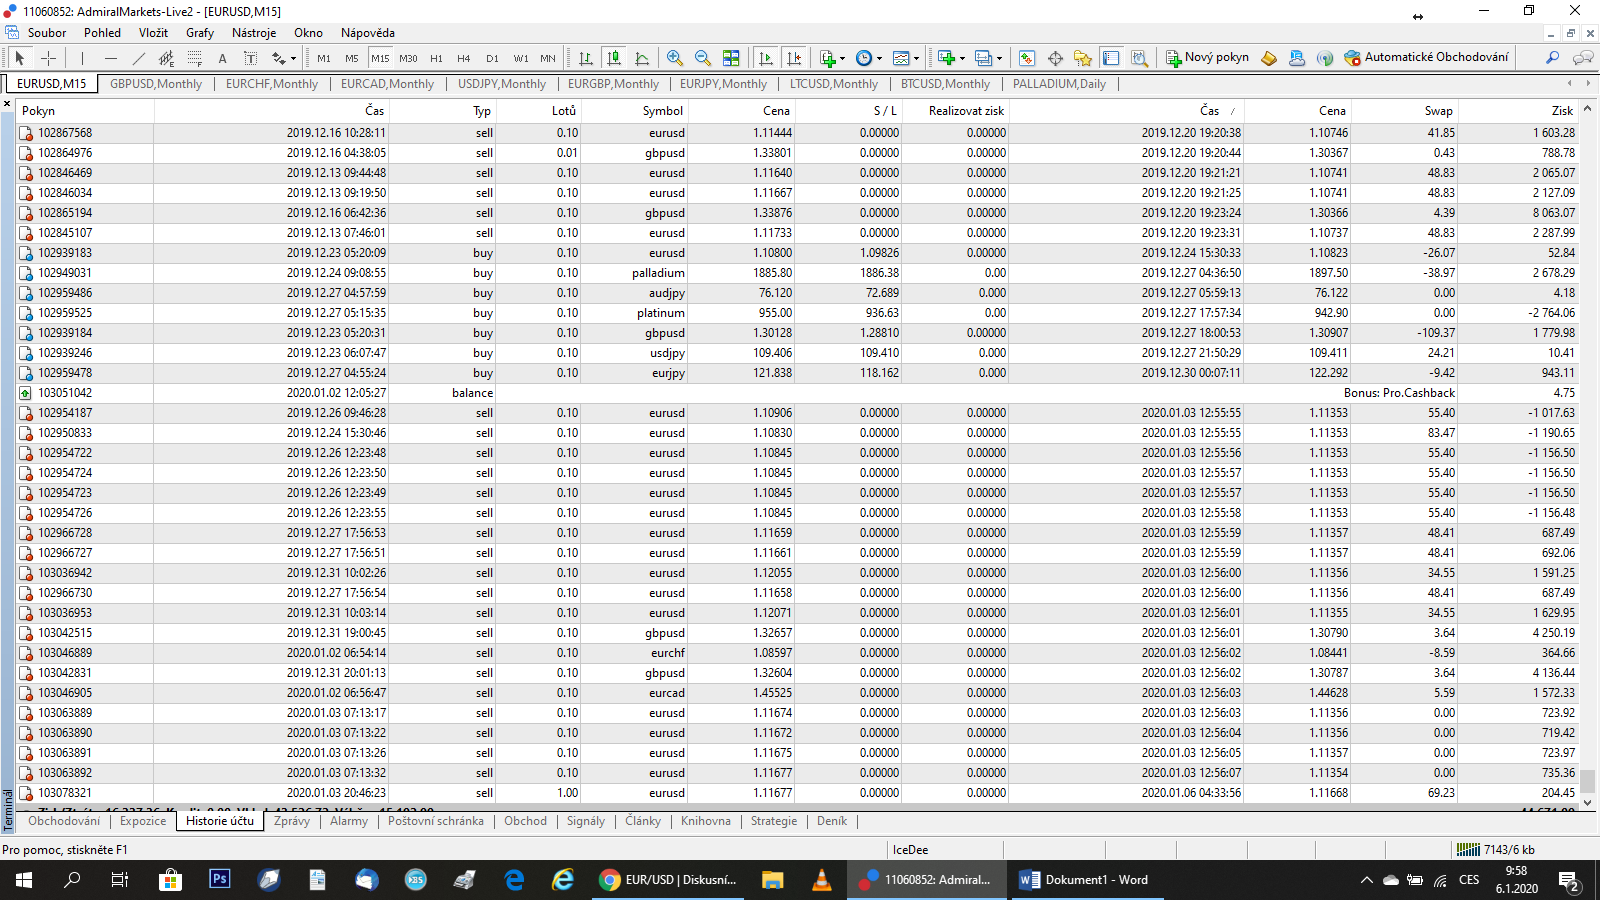Switch the chart to M5 timeframe
Viewport: 1600px width, 900px height.
352,58
